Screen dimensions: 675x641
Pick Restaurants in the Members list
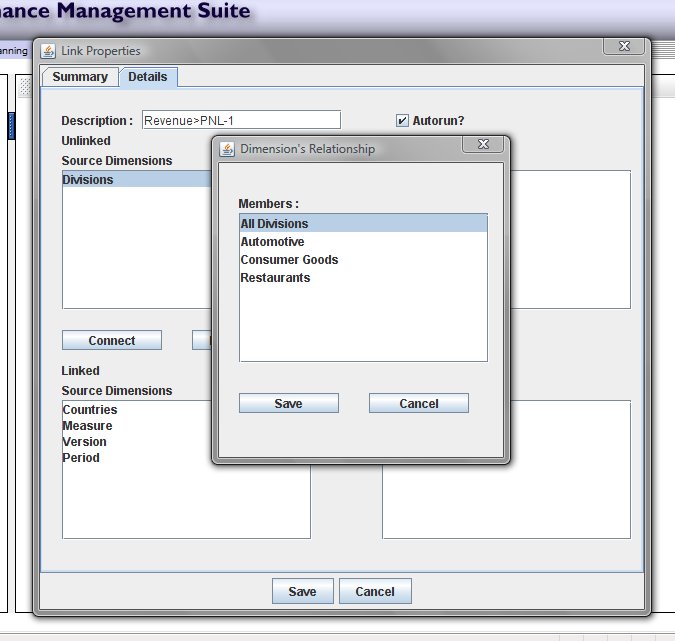[275, 278]
